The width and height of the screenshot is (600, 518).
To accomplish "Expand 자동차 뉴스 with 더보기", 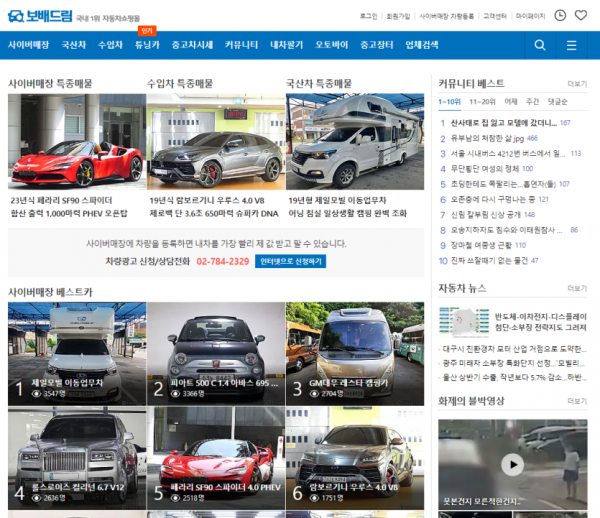I will tap(577, 289).
